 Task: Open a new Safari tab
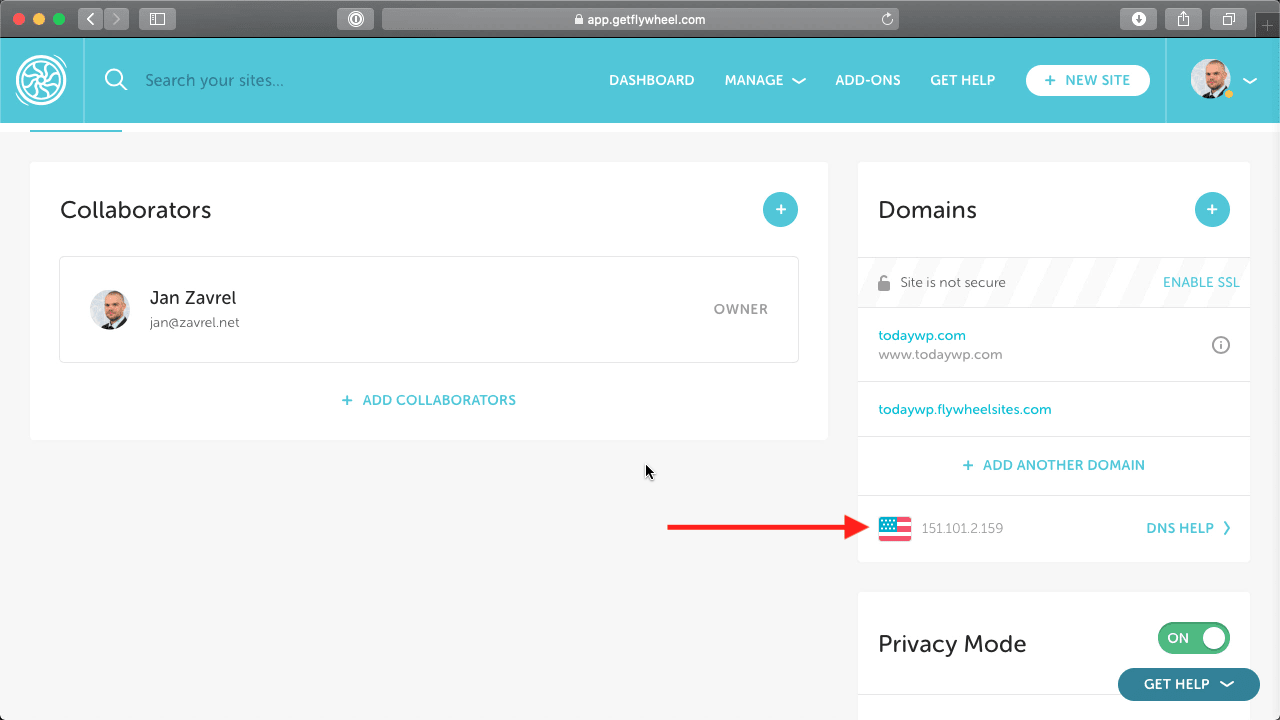coord(1267,25)
